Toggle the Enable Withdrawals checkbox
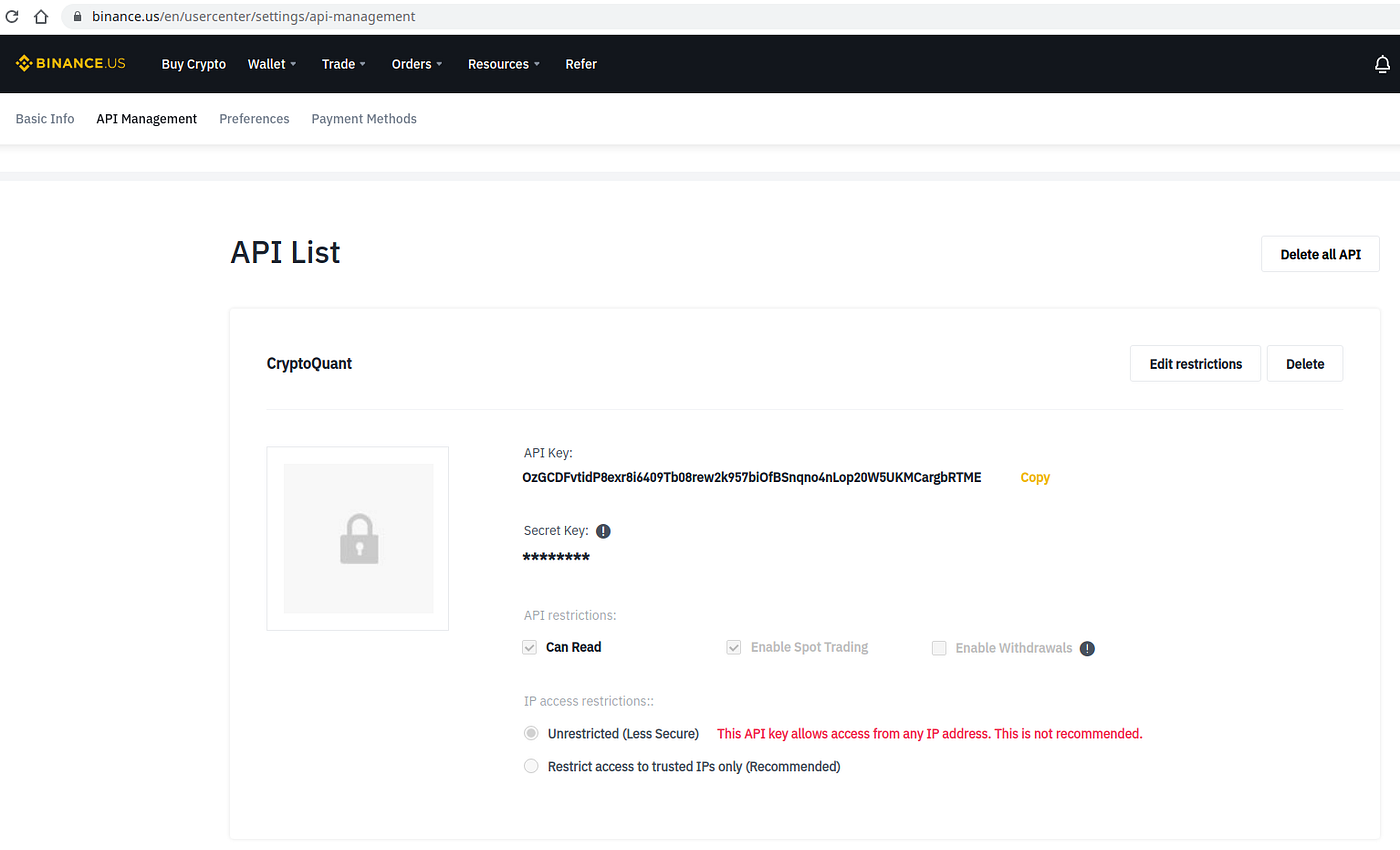 [939, 648]
